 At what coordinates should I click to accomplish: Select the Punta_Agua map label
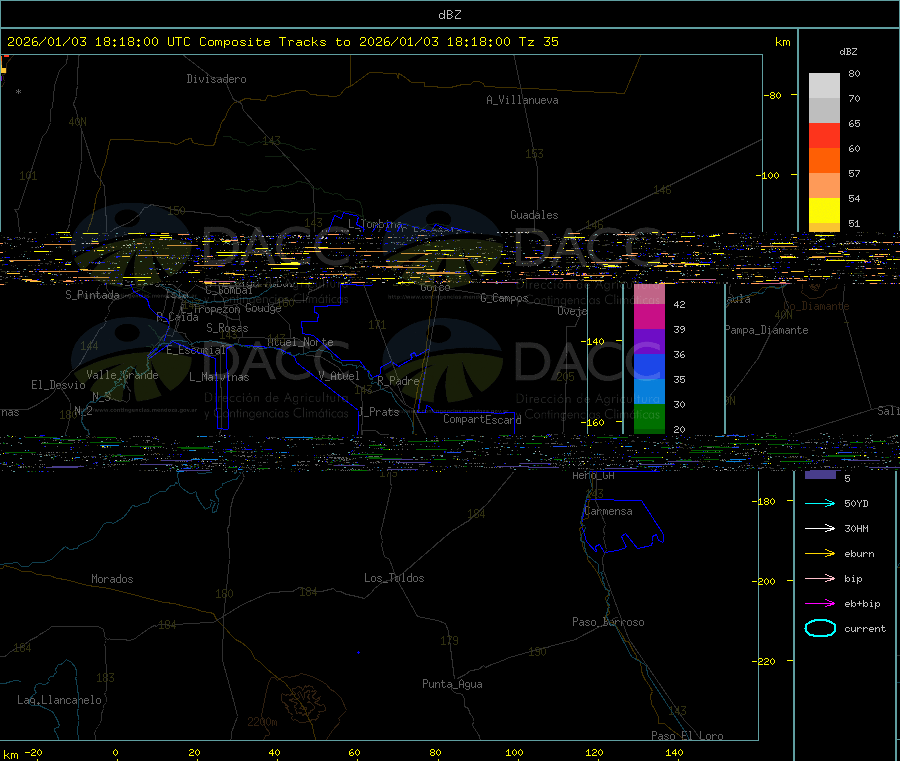[x=452, y=684]
